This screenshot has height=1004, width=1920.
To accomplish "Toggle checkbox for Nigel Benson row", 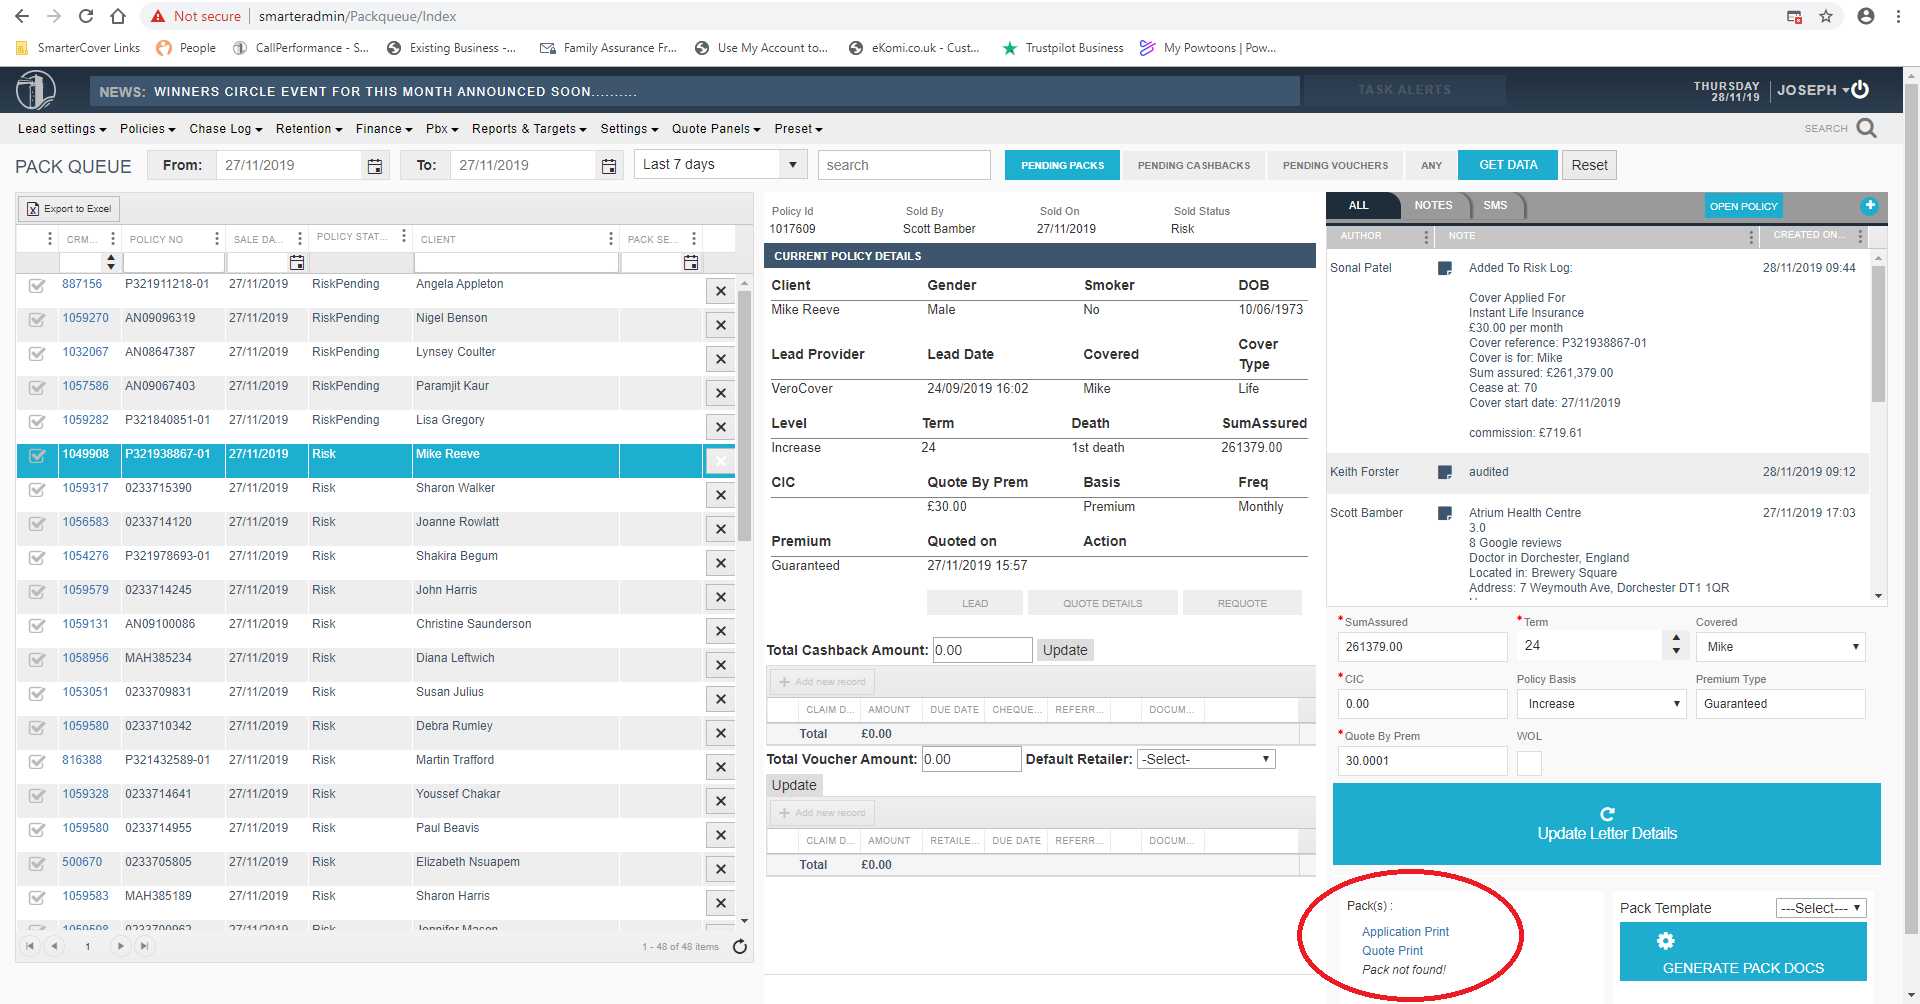I will 37,320.
